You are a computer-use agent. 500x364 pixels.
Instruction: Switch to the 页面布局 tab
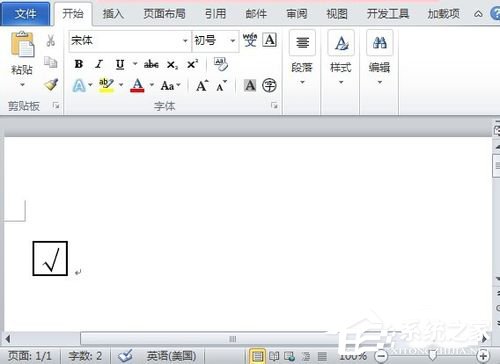[x=164, y=14]
